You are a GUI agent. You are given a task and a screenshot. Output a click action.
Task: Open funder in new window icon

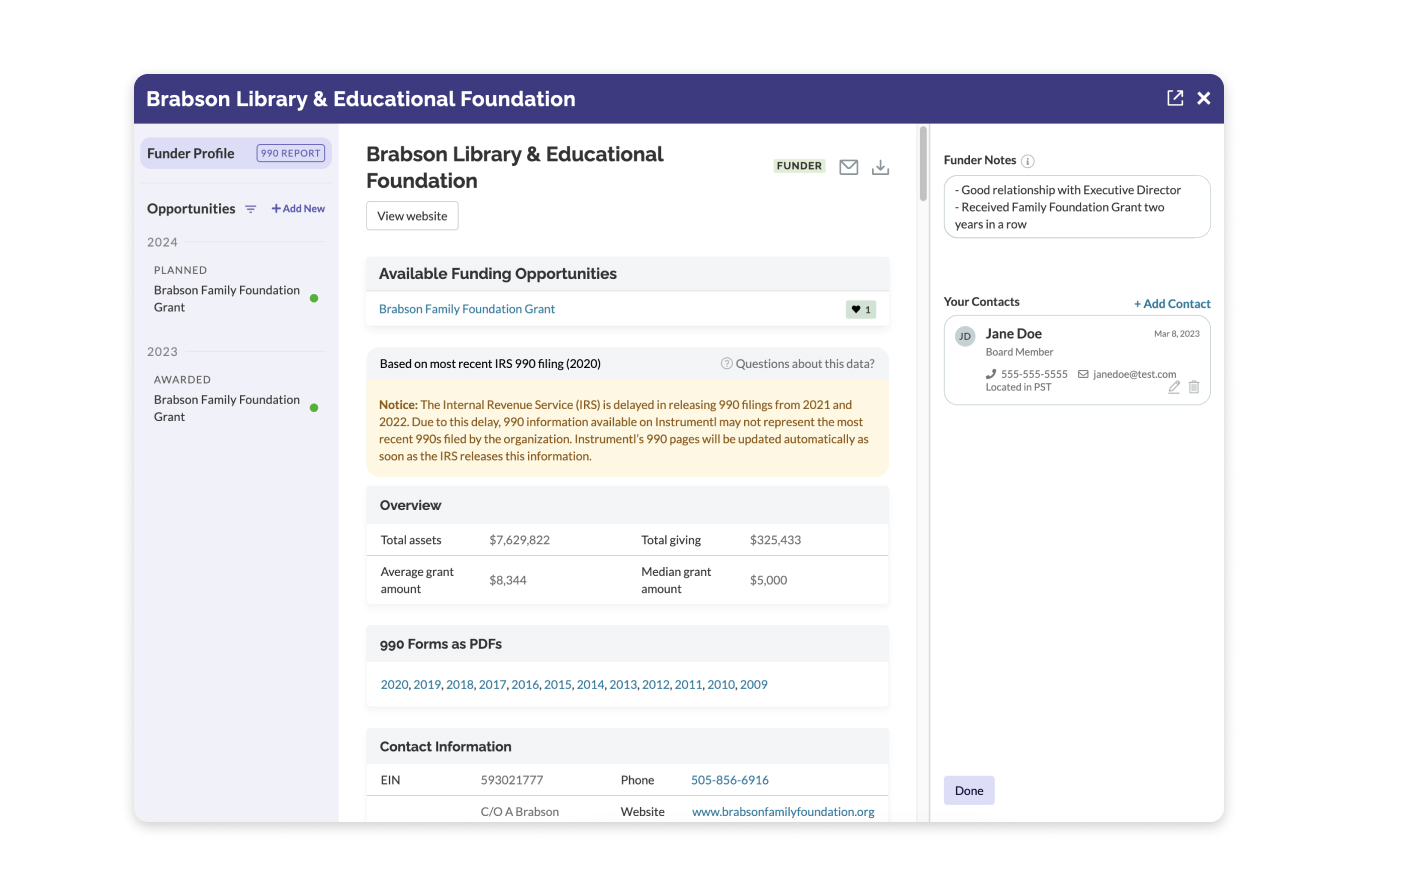pyautogui.click(x=1175, y=98)
